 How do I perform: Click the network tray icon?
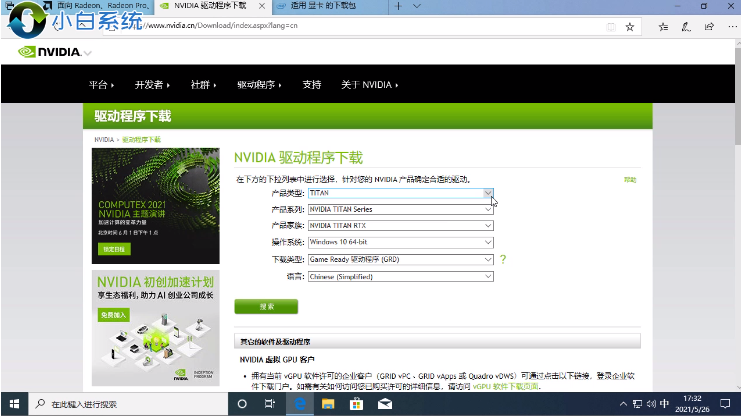(x=638, y=404)
